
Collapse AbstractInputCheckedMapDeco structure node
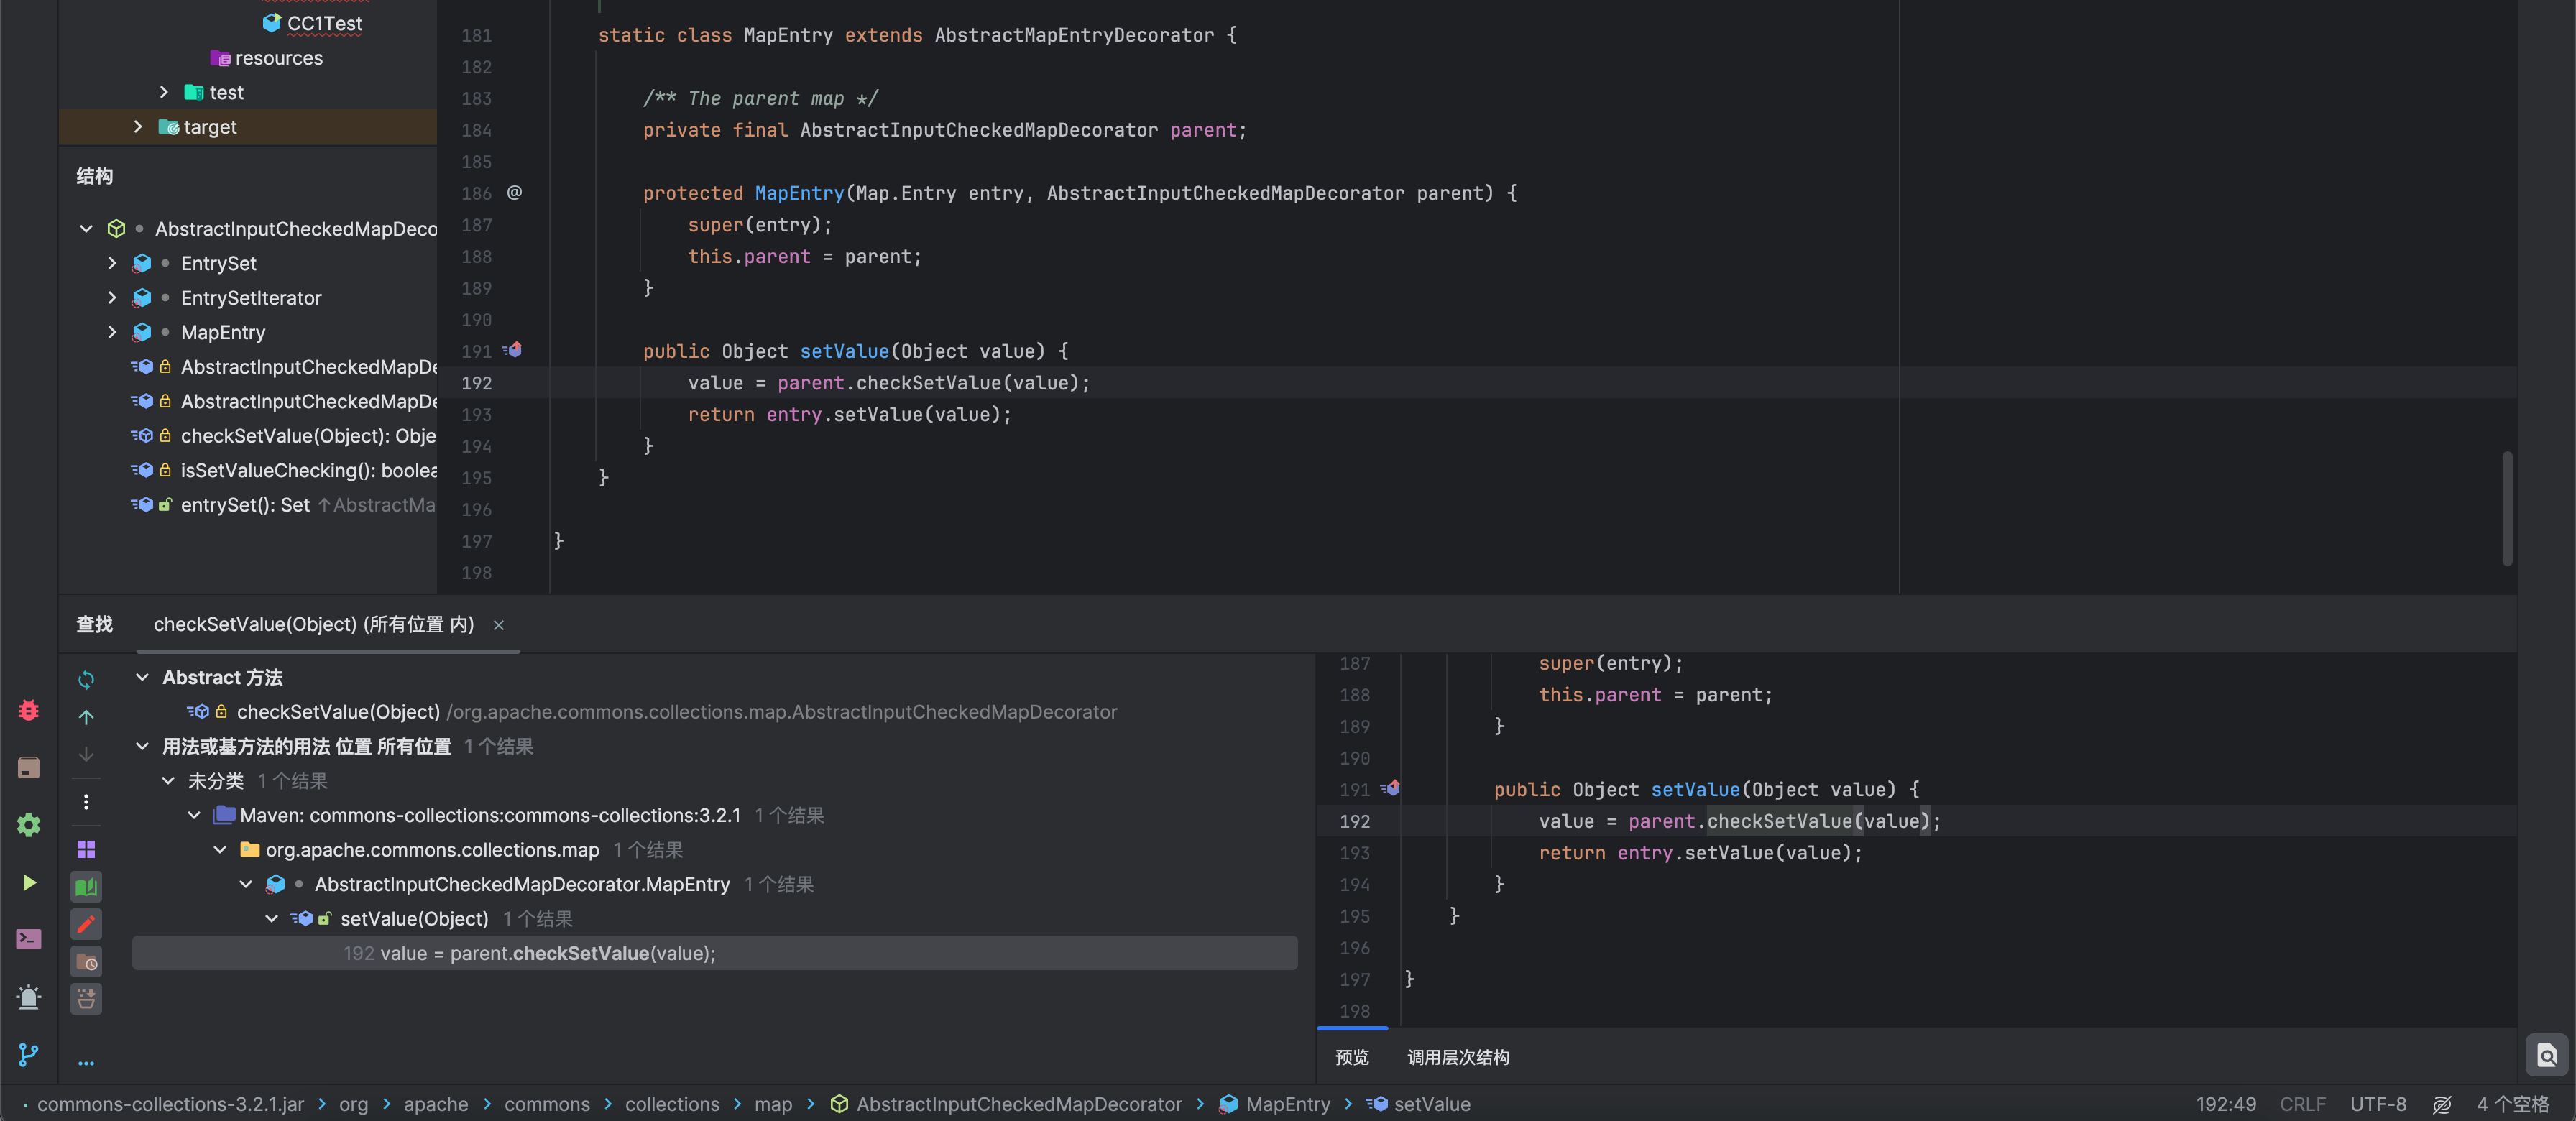(x=86, y=229)
